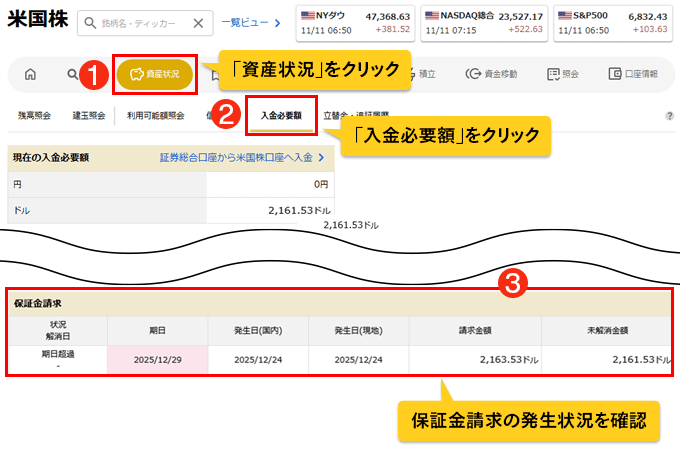Open the NASDAQ総合 index card

tap(484, 23)
